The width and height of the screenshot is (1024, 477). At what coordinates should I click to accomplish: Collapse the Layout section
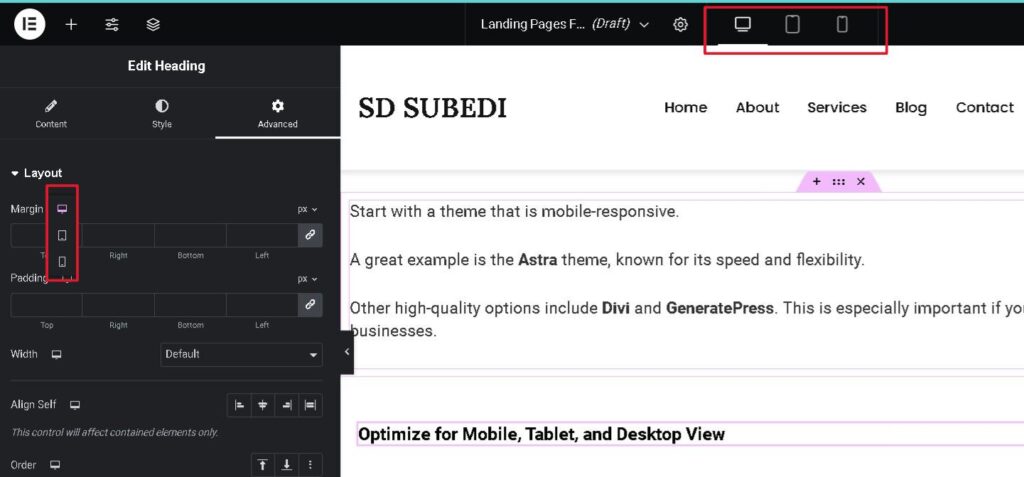37,173
